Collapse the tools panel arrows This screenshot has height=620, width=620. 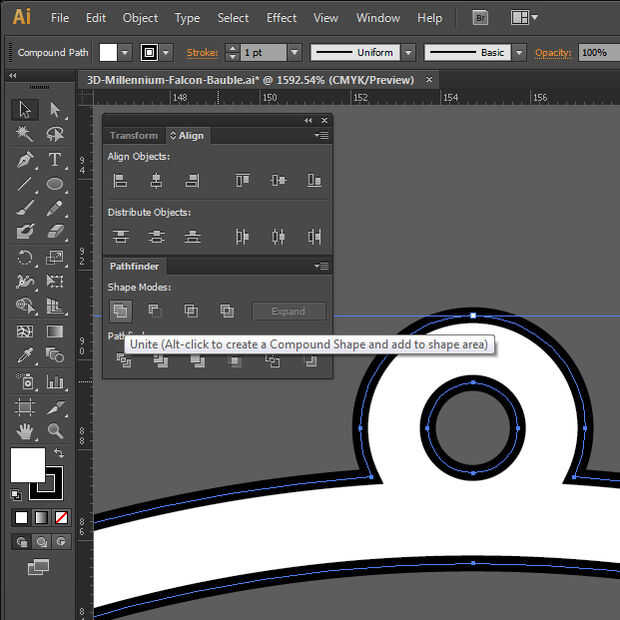pyautogui.click(x=13, y=75)
